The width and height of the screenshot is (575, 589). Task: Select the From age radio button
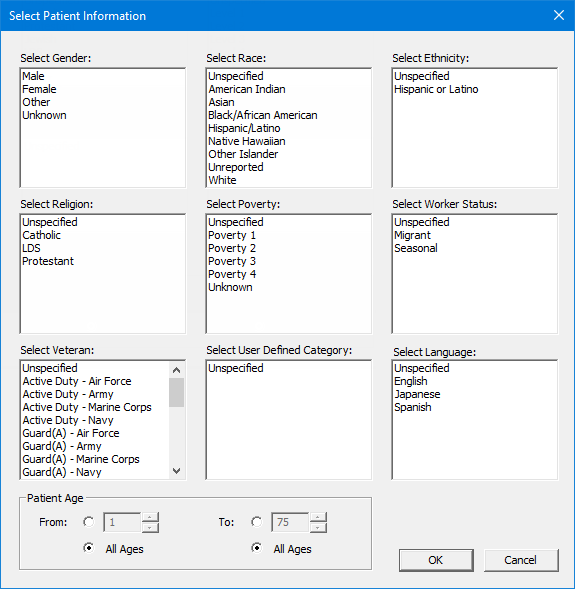click(89, 522)
